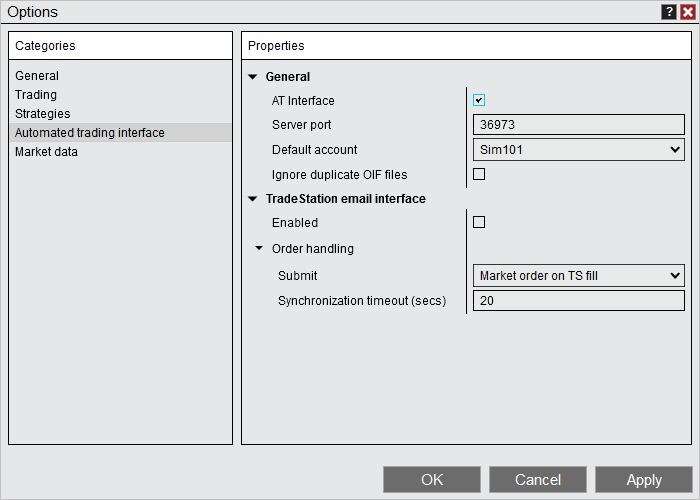Open the help question mark icon
The height and width of the screenshot is (500, 700).
point(669,12)
